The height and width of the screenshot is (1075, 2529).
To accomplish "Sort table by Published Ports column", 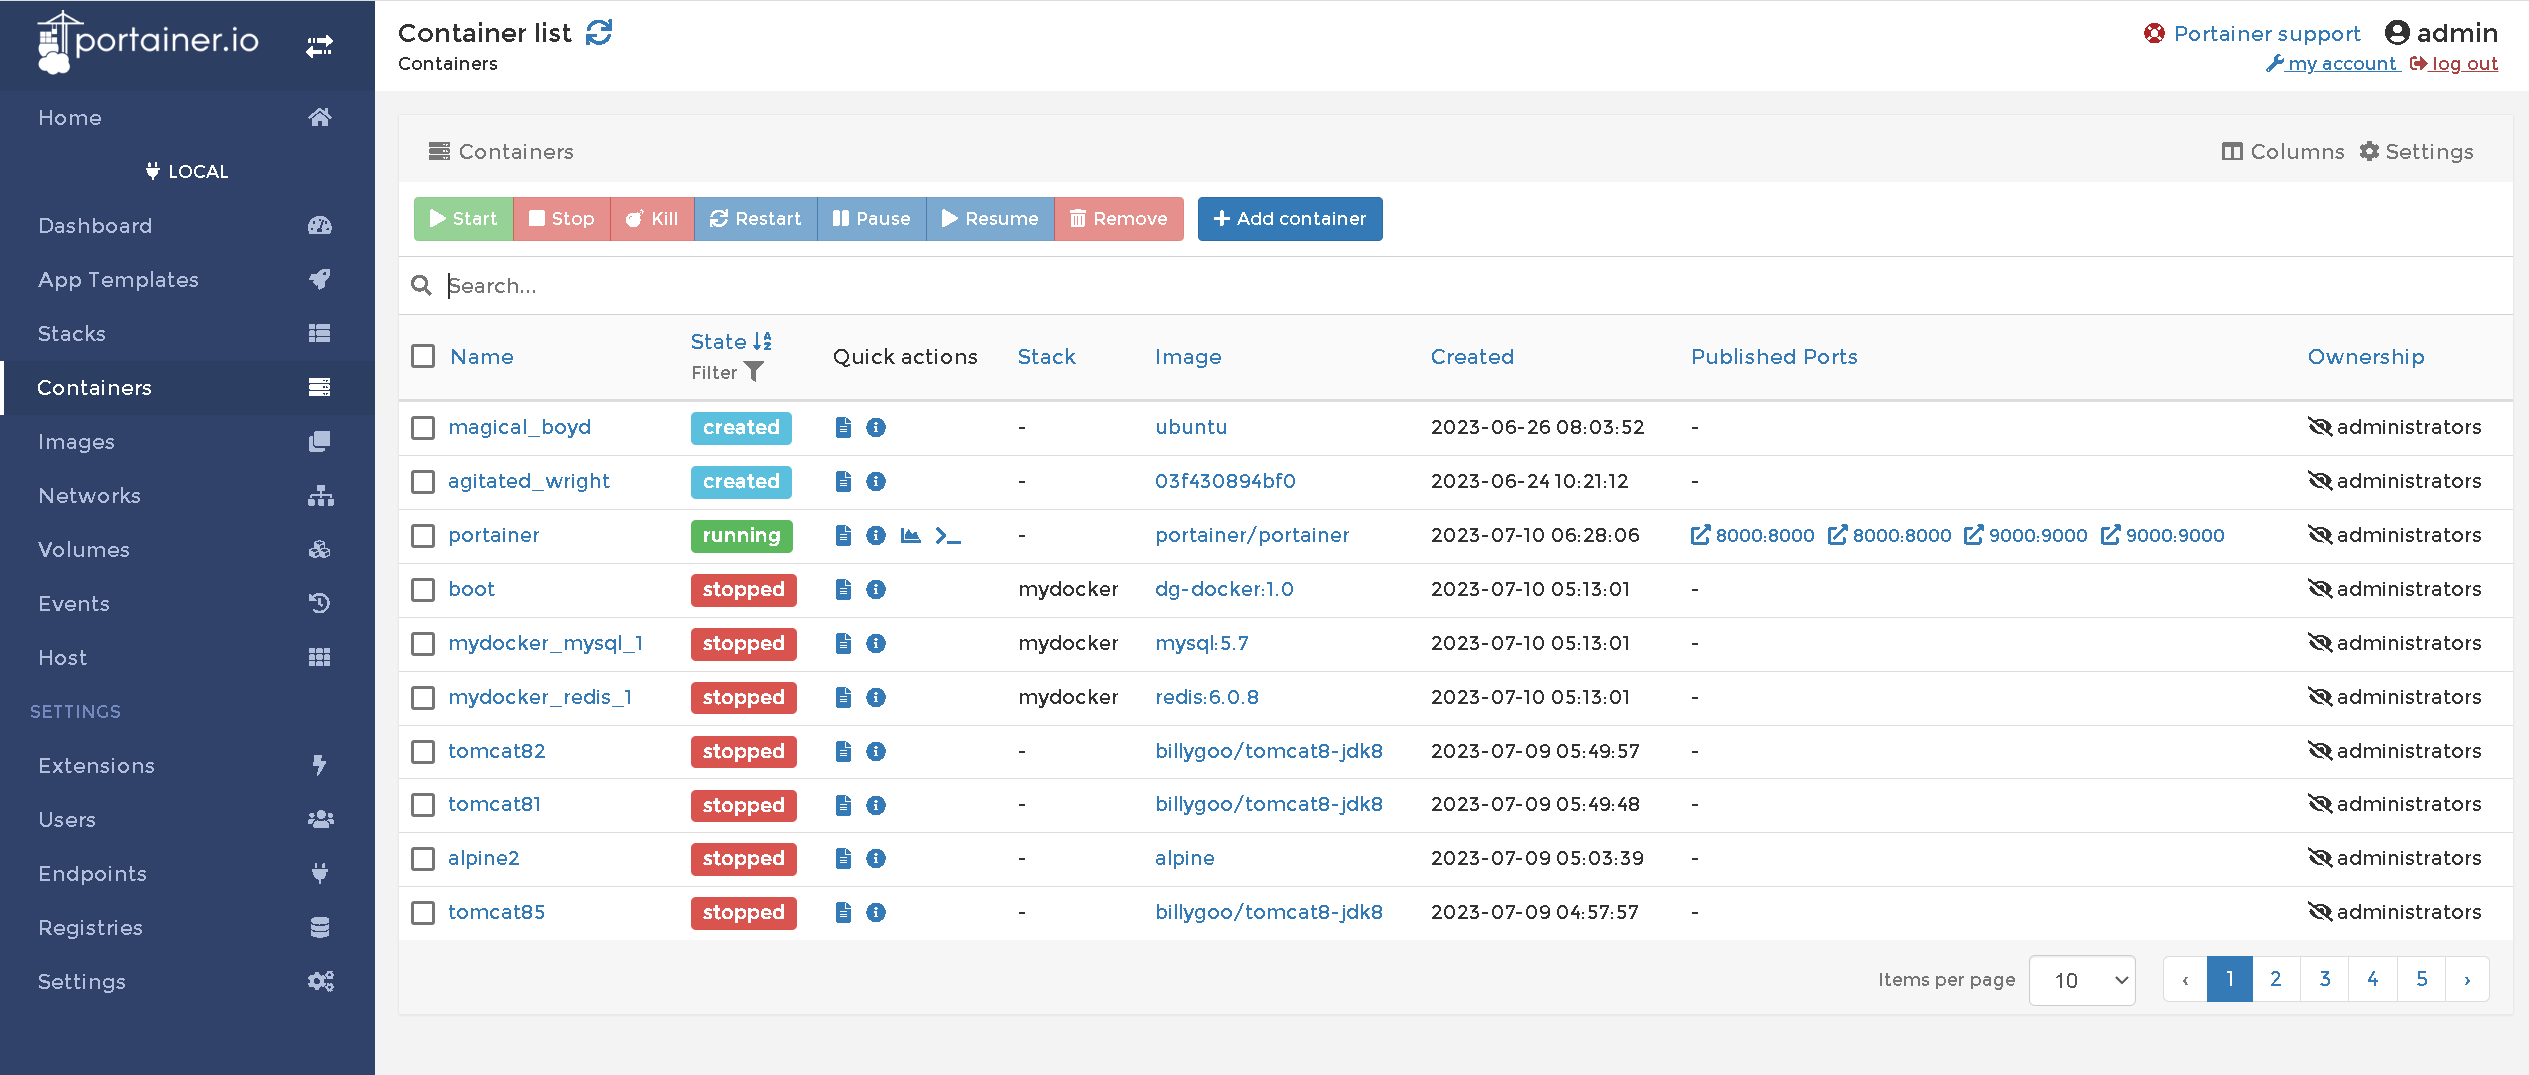I will click(1774, 357).
